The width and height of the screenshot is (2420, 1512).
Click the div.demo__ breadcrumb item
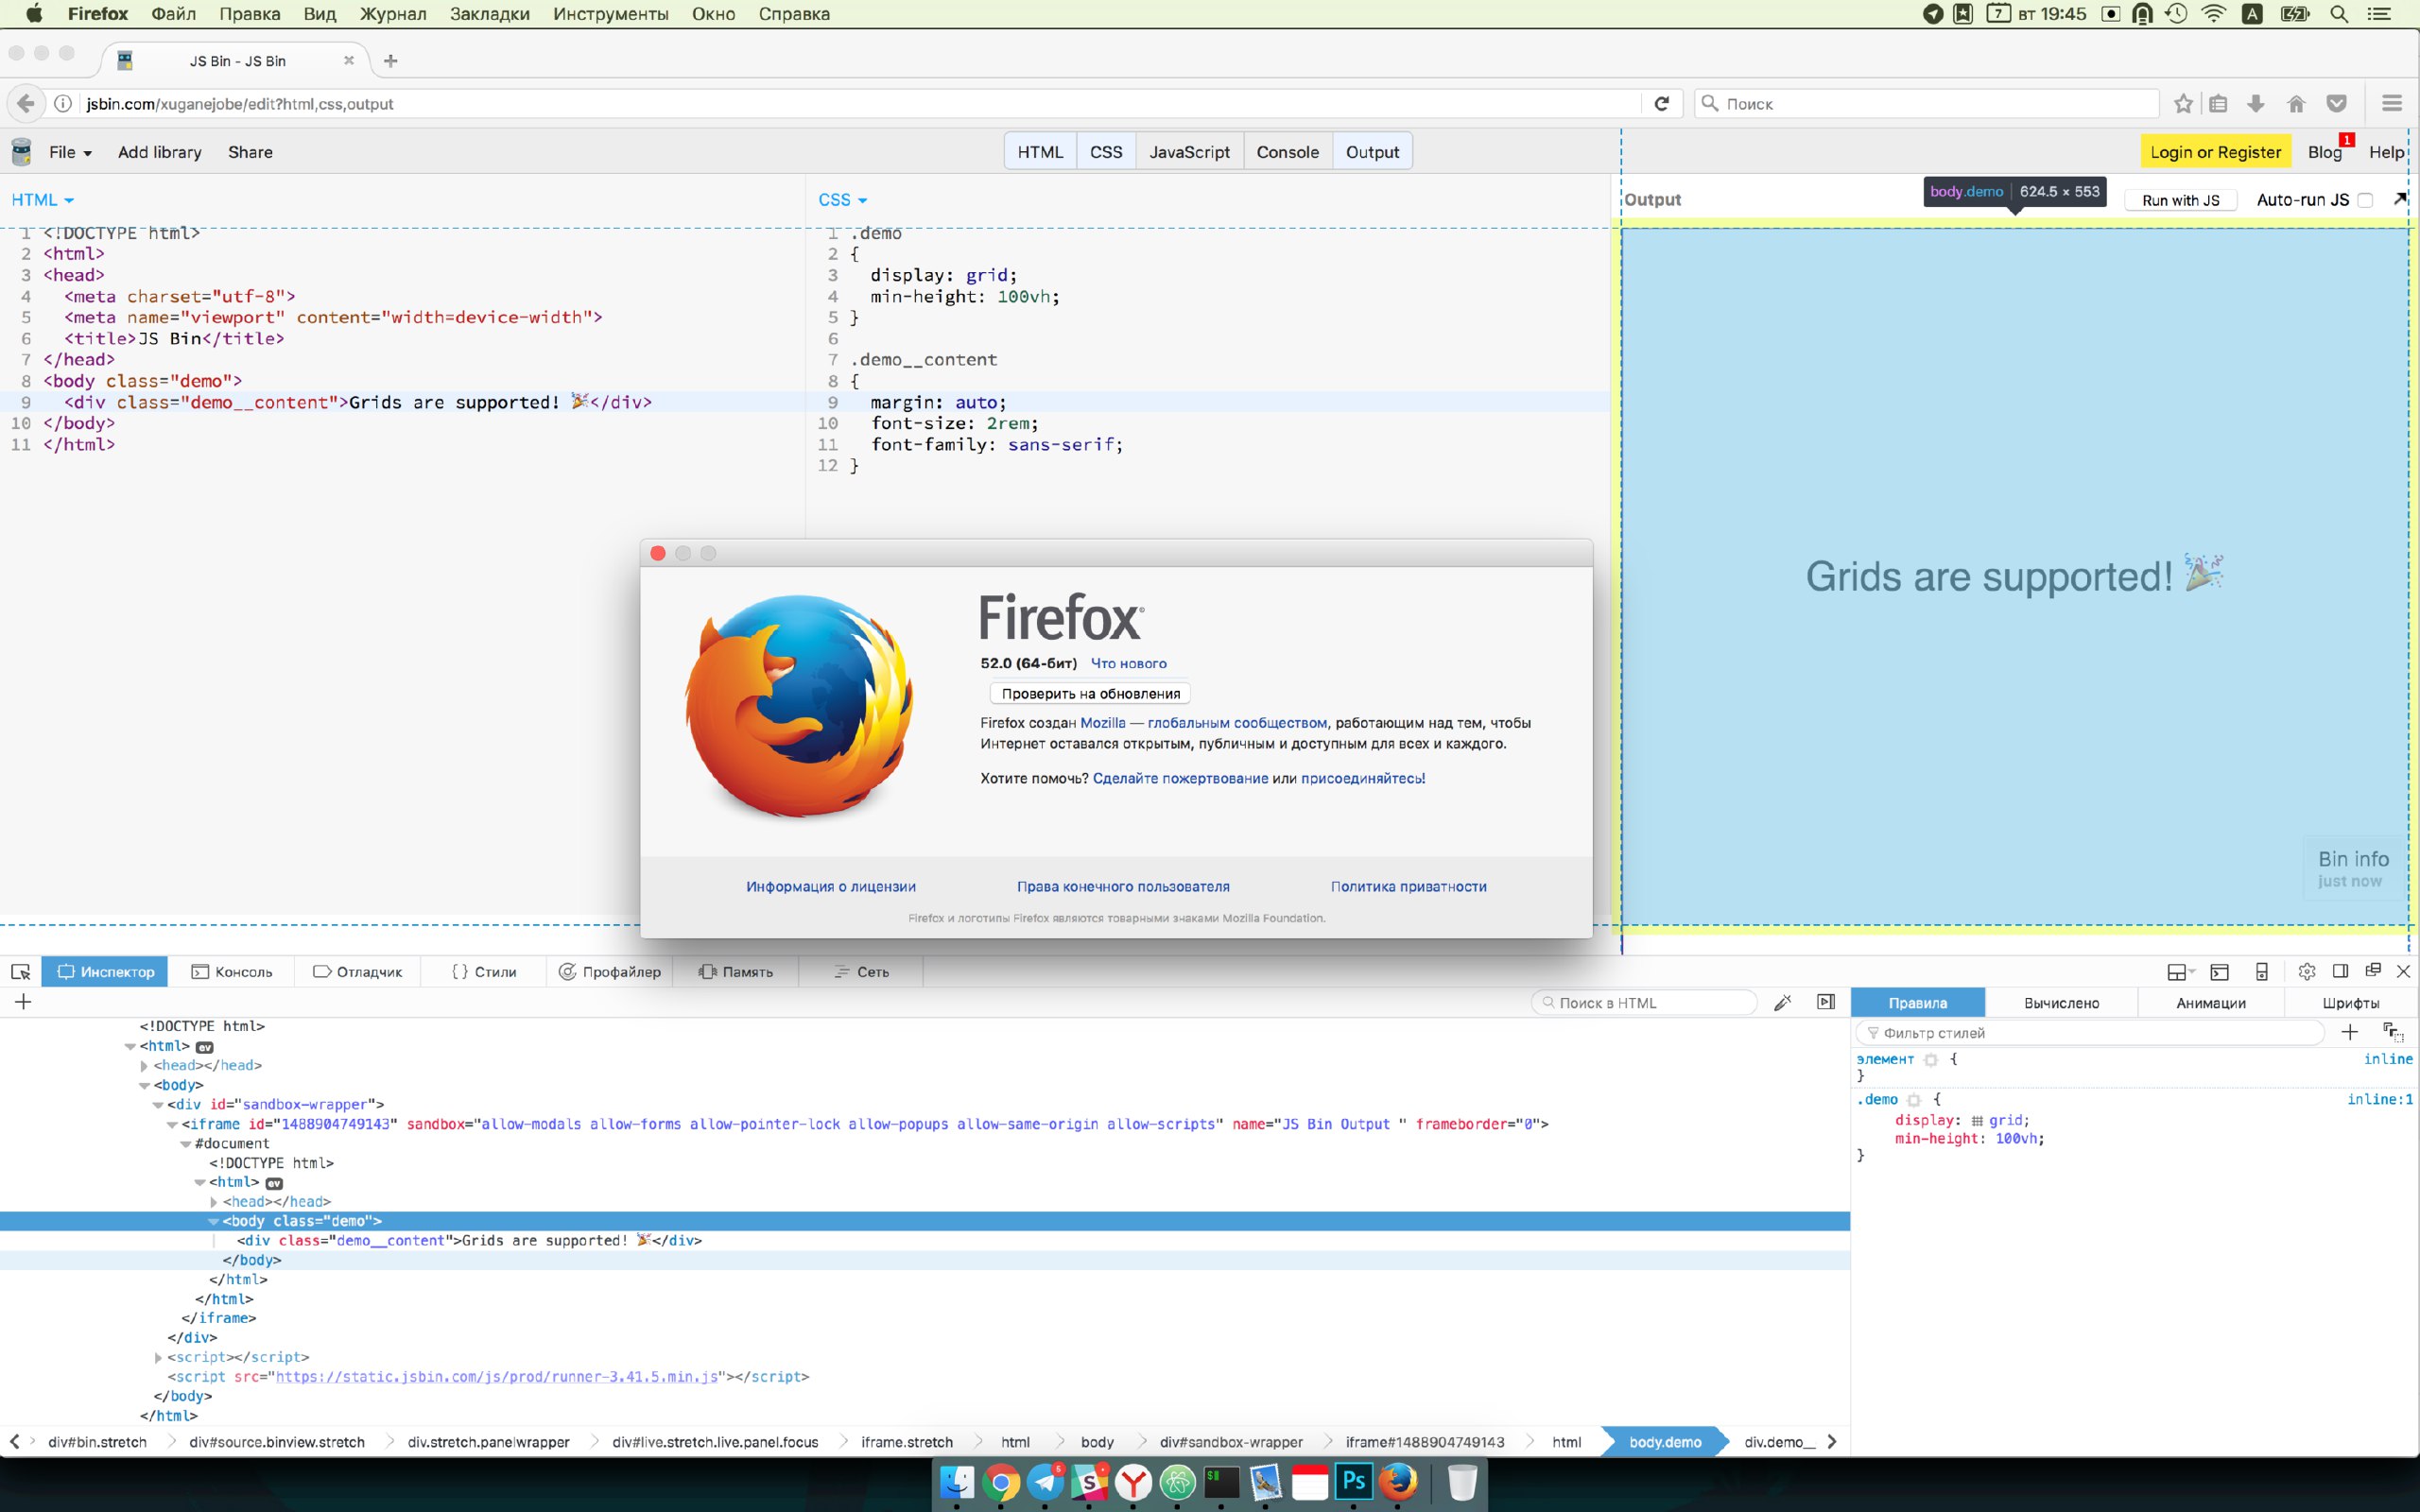(1778, 1442)
